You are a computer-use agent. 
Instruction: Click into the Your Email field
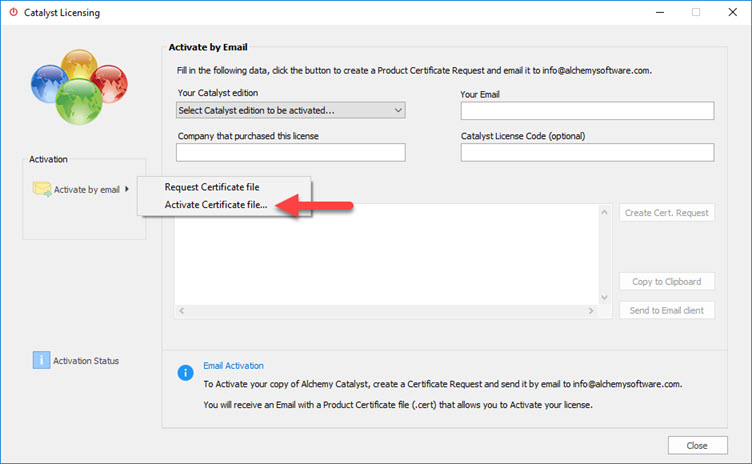point(587,110)
